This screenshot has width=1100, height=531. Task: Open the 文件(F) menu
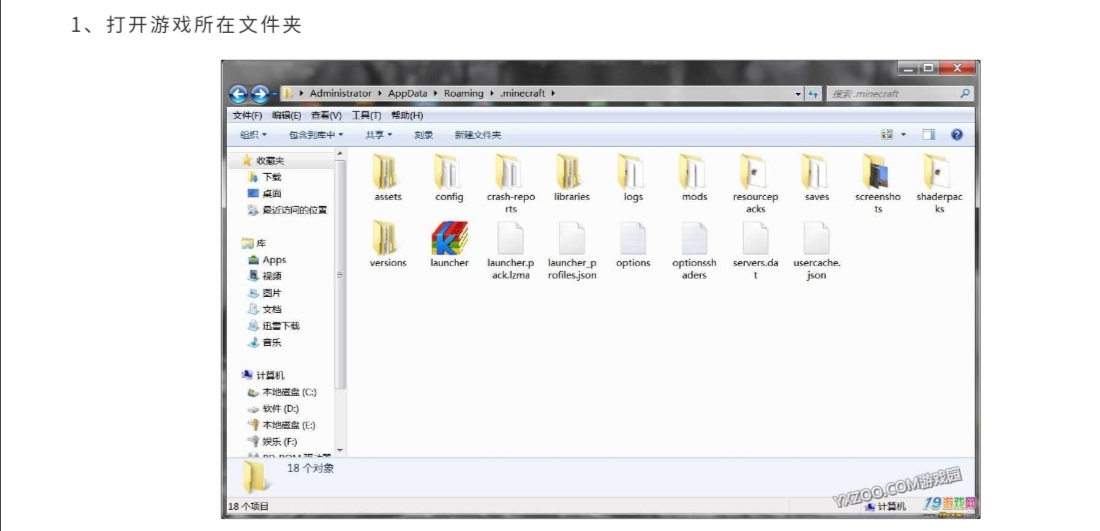247,115
